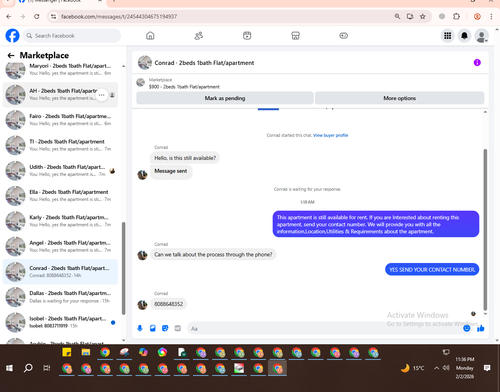Open View buyer profile link
The height and width of the screenshot is (392, 500).
pos(330,135)
